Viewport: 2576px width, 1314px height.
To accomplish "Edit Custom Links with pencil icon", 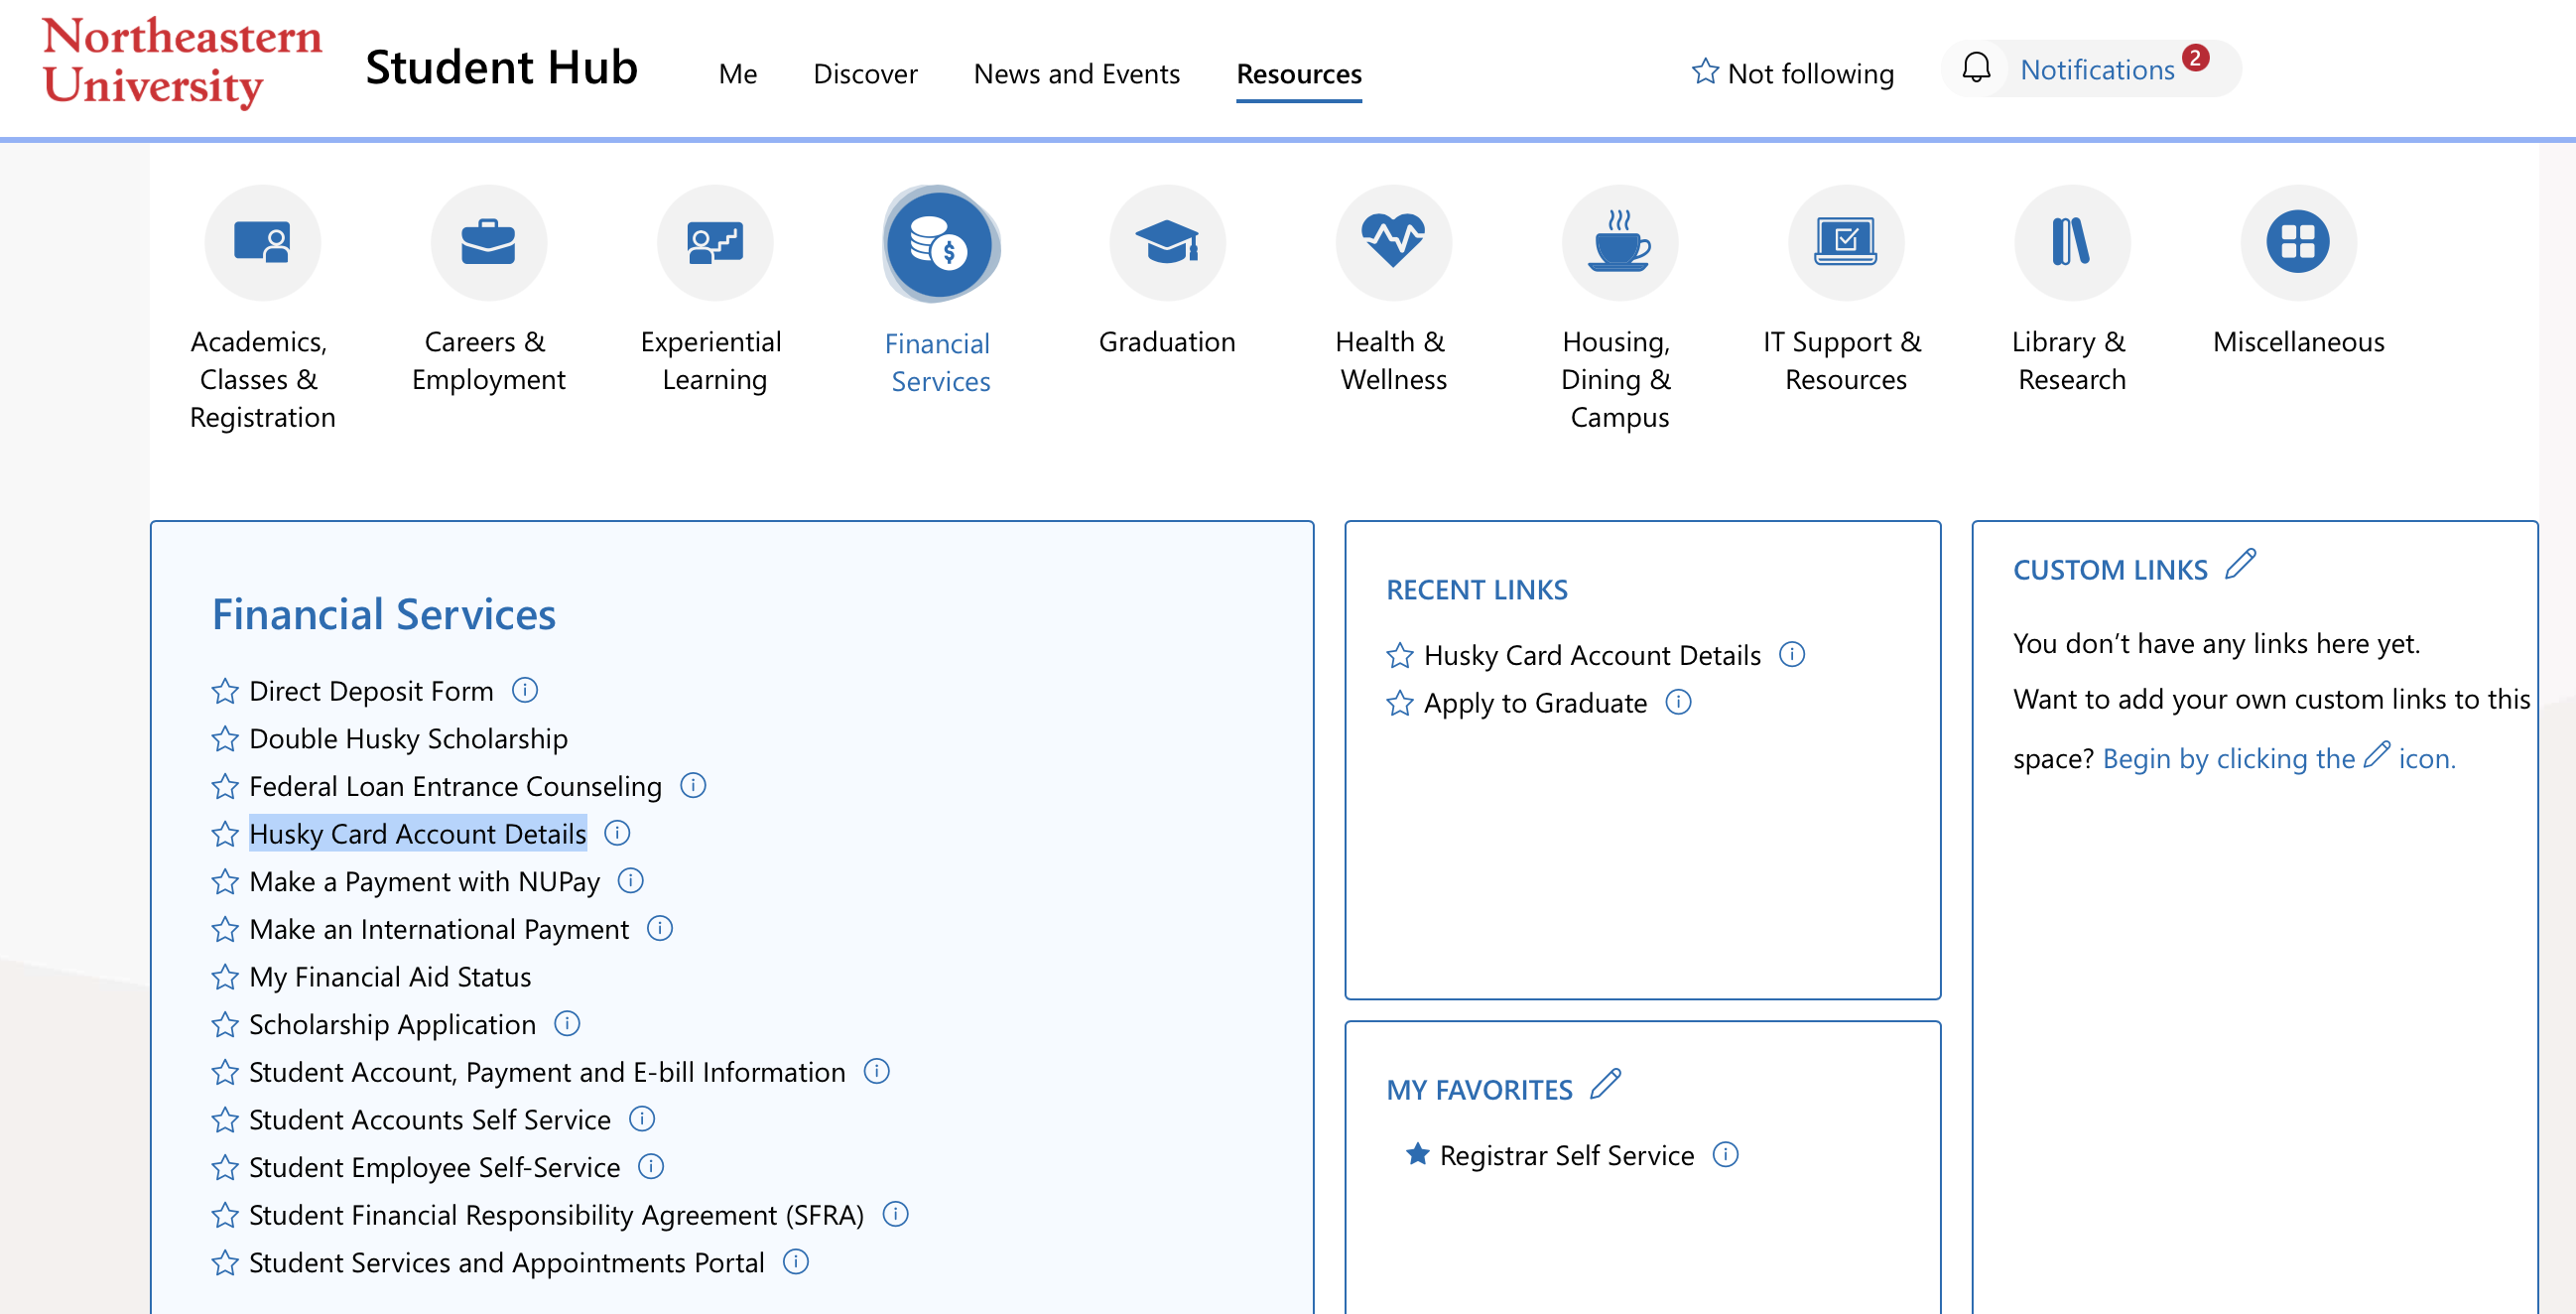I will [2240, 564].
